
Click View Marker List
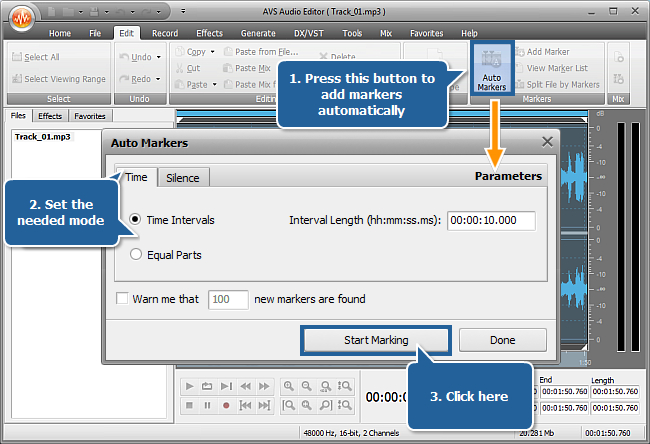click(552, 68)
